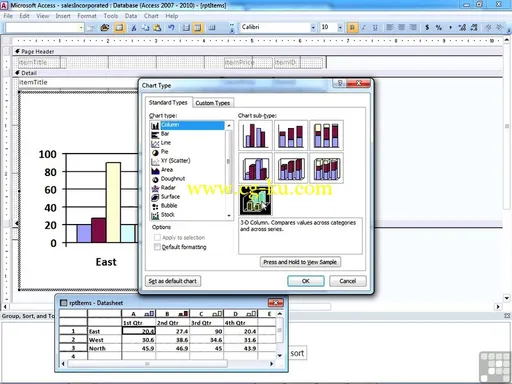Toggle Italic formatting button
This screenshot has height=384, width=512.
(364, 28)
